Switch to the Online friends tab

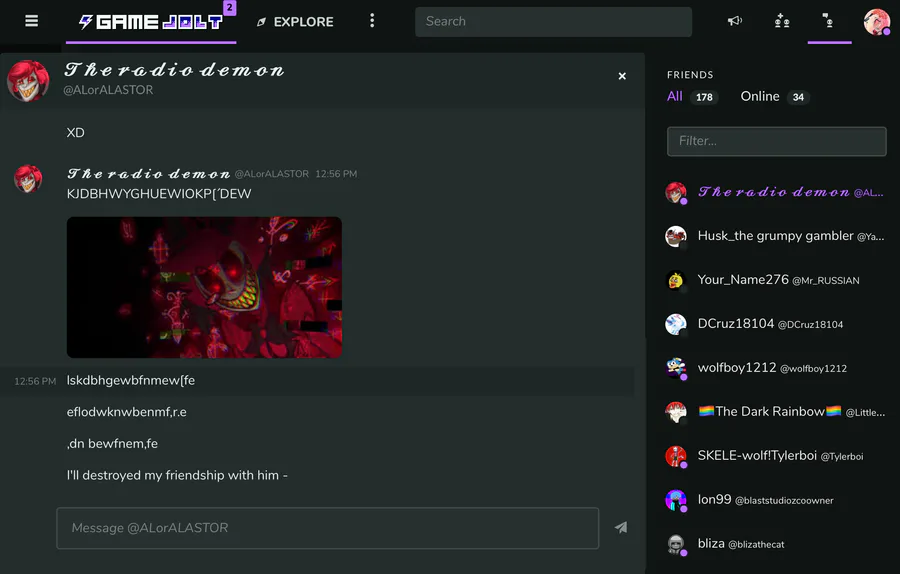coord(774,96)
